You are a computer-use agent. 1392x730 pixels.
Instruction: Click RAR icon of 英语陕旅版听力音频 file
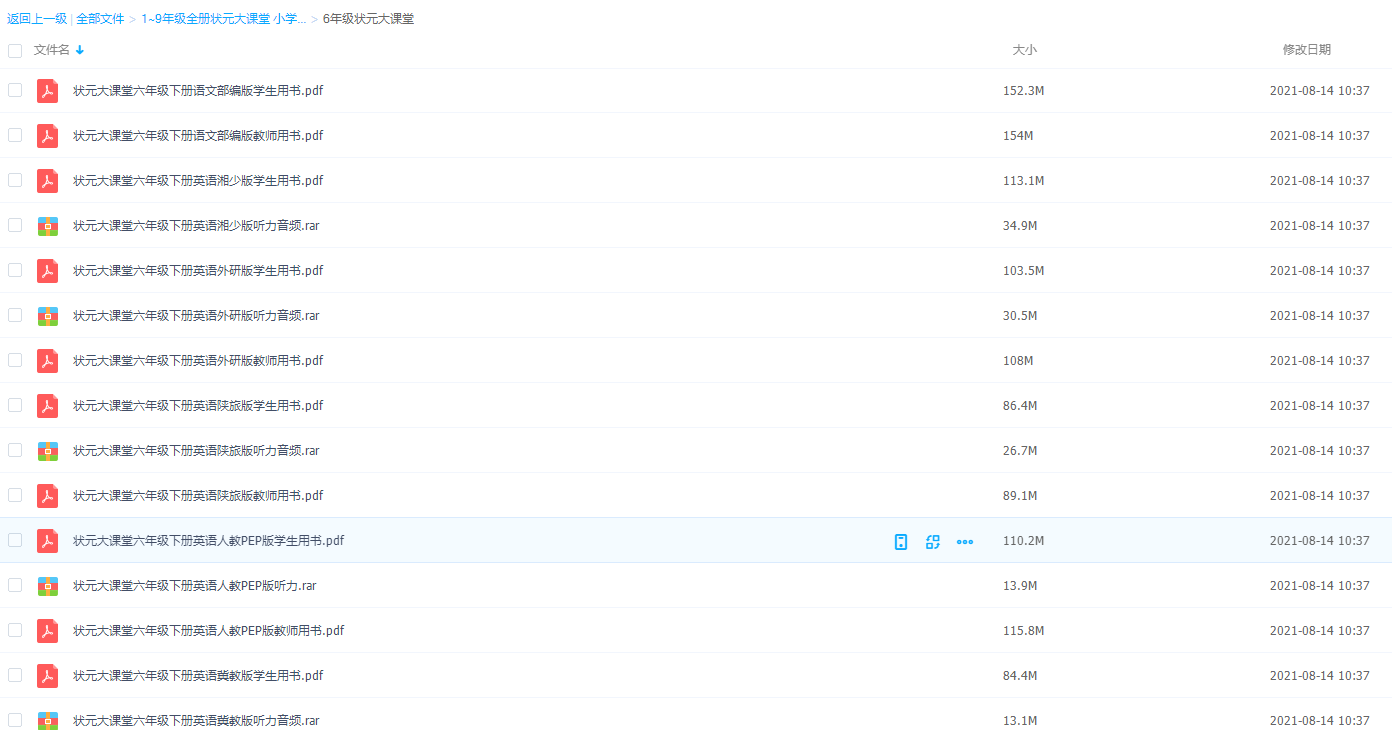point(48,451)
